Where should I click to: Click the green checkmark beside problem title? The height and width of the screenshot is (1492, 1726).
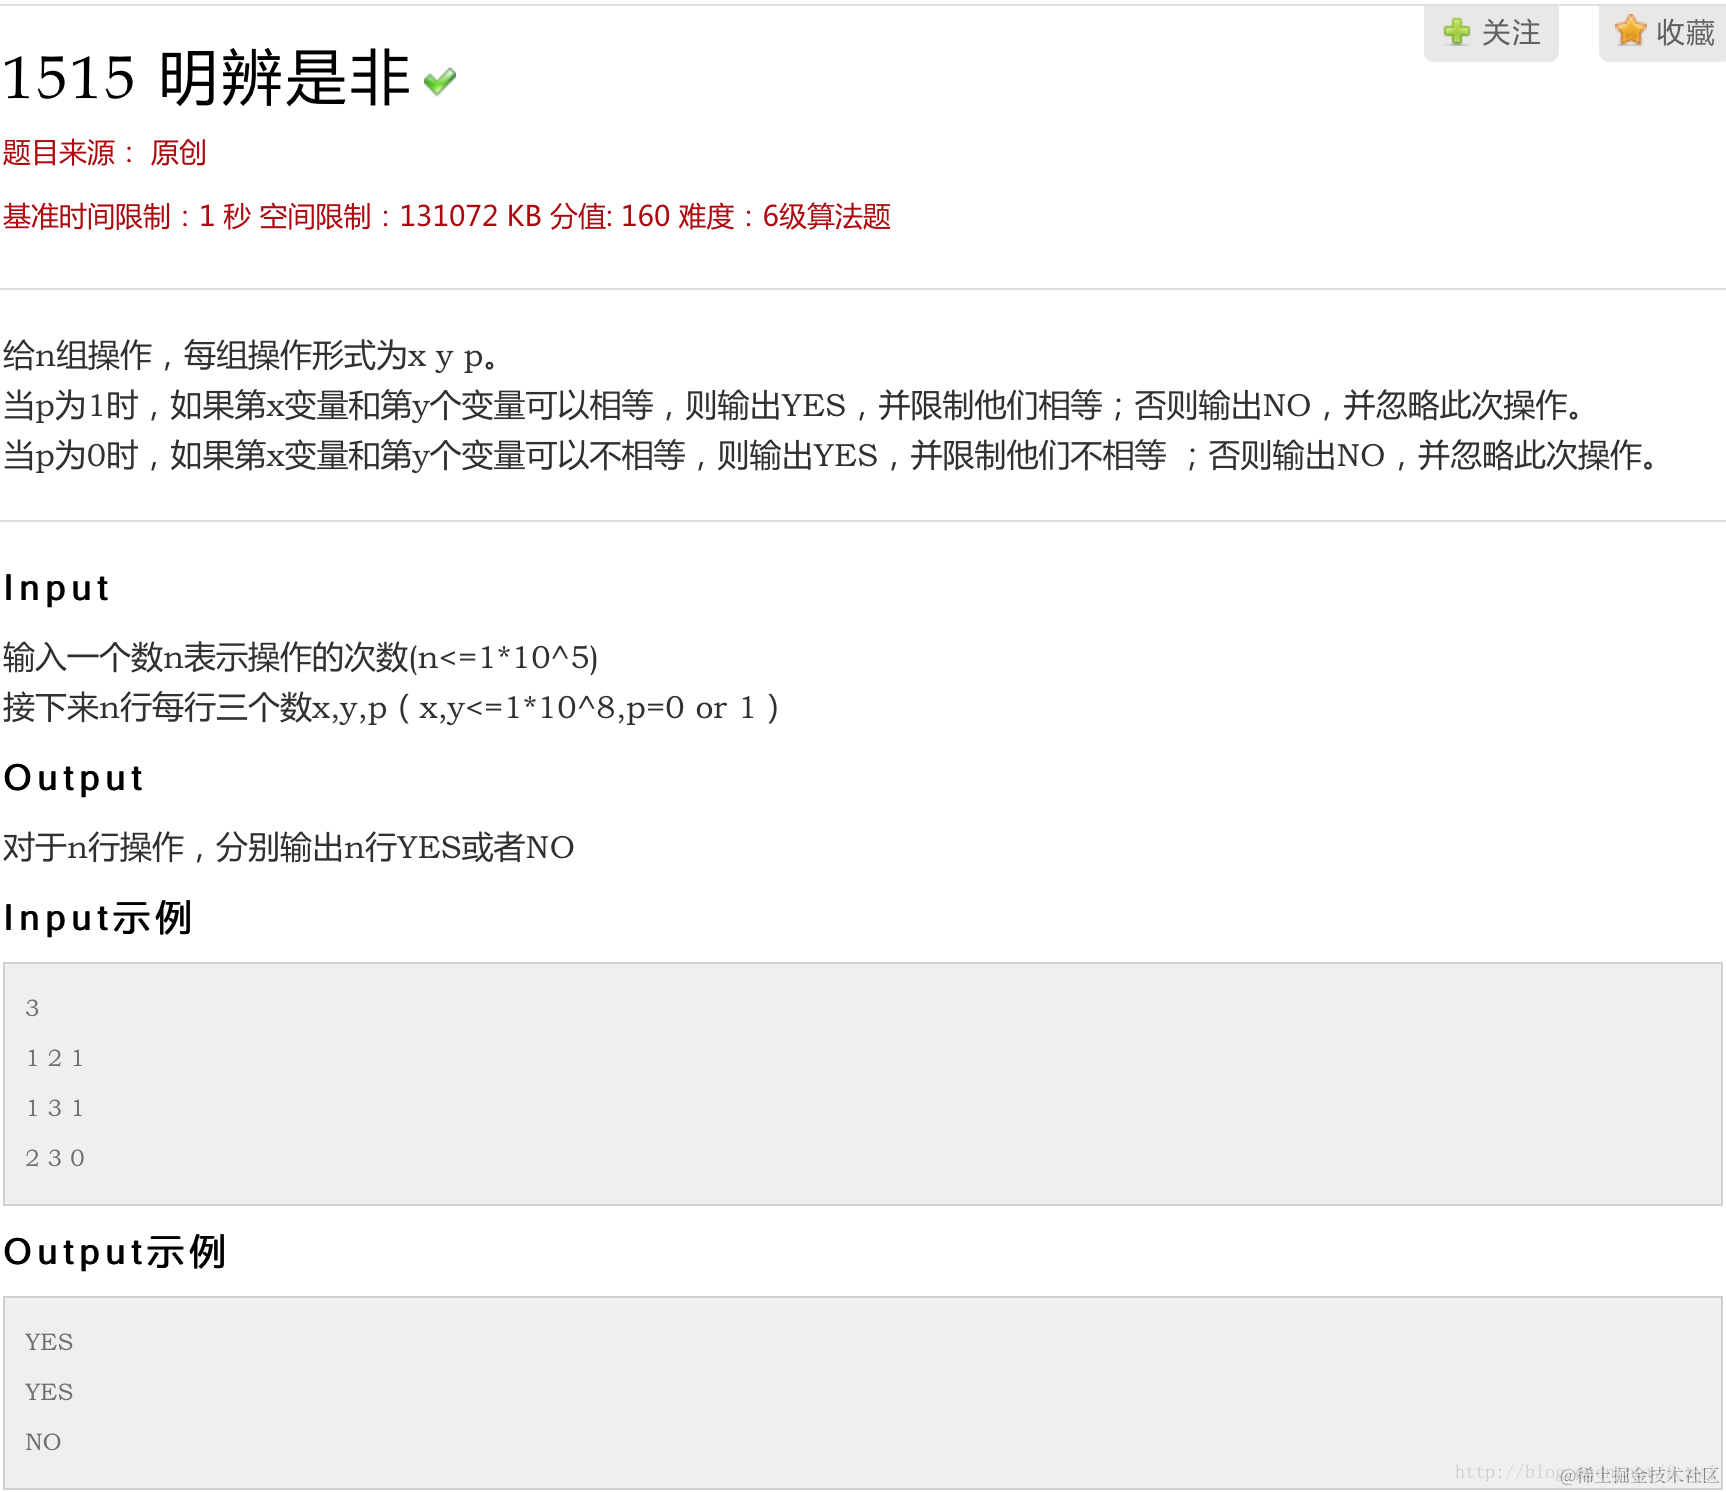[440, 80]
